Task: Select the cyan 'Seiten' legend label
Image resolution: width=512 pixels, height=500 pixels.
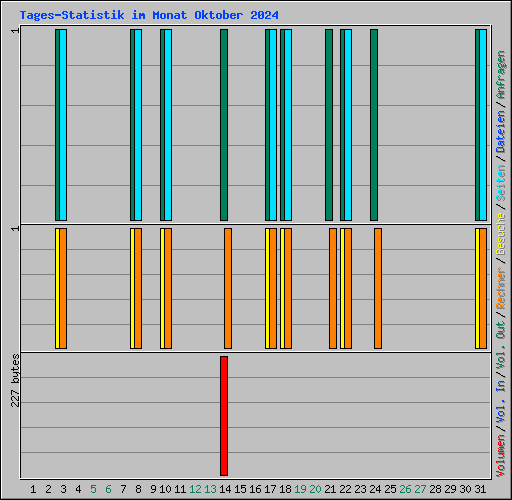Action: (501, 183)
